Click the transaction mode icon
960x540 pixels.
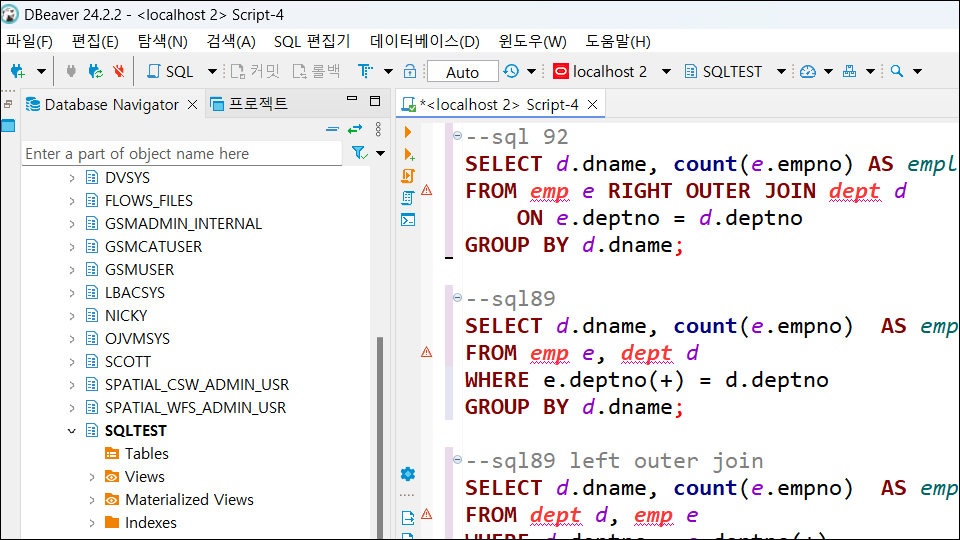366,72
